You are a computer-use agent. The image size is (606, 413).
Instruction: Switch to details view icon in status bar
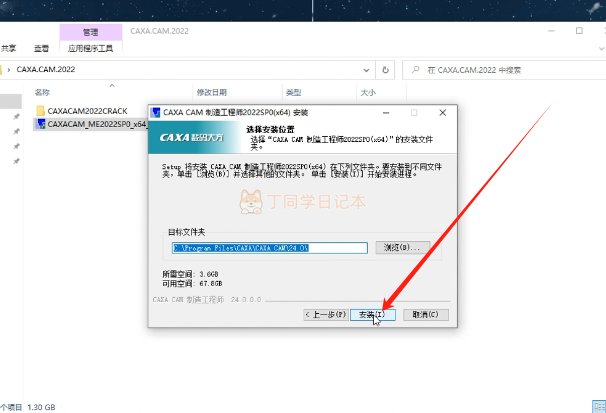(599, 407)
